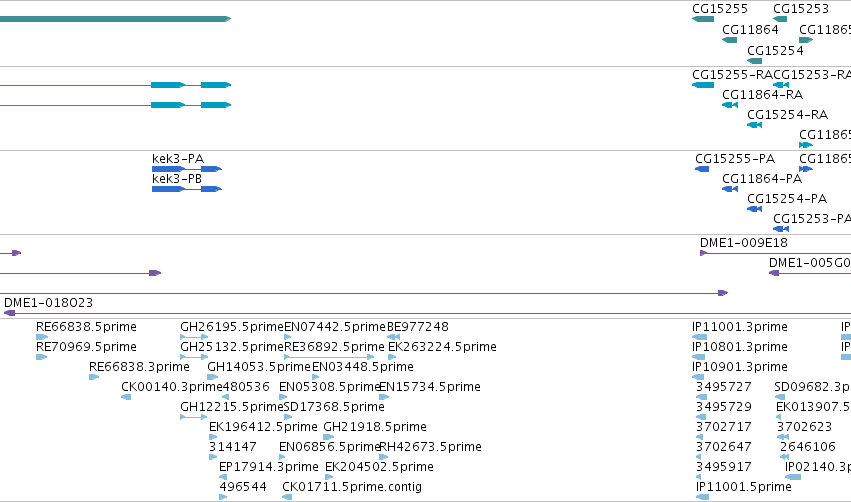Select the EN15734.5prime EST label
This screenshot has height=502, width=851.
click(x=430, y=387)
